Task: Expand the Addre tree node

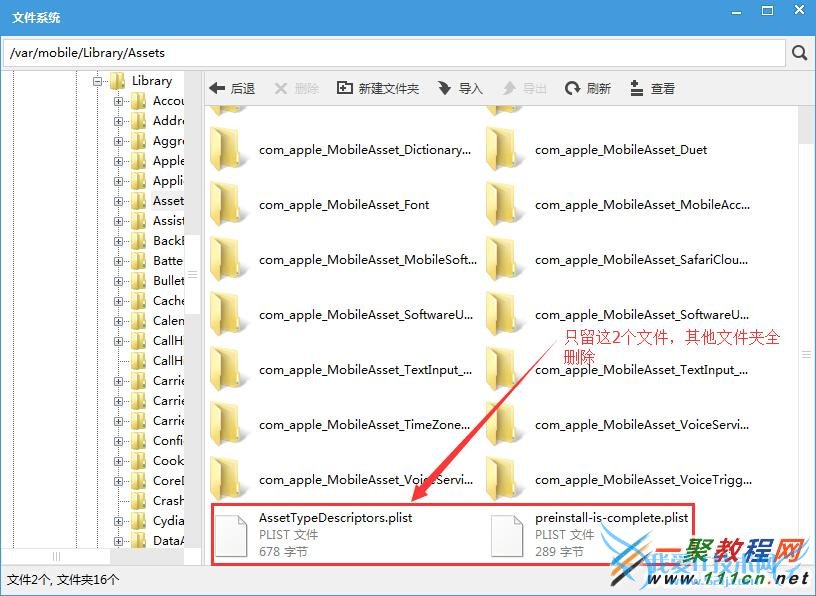Action: (118, 121)
